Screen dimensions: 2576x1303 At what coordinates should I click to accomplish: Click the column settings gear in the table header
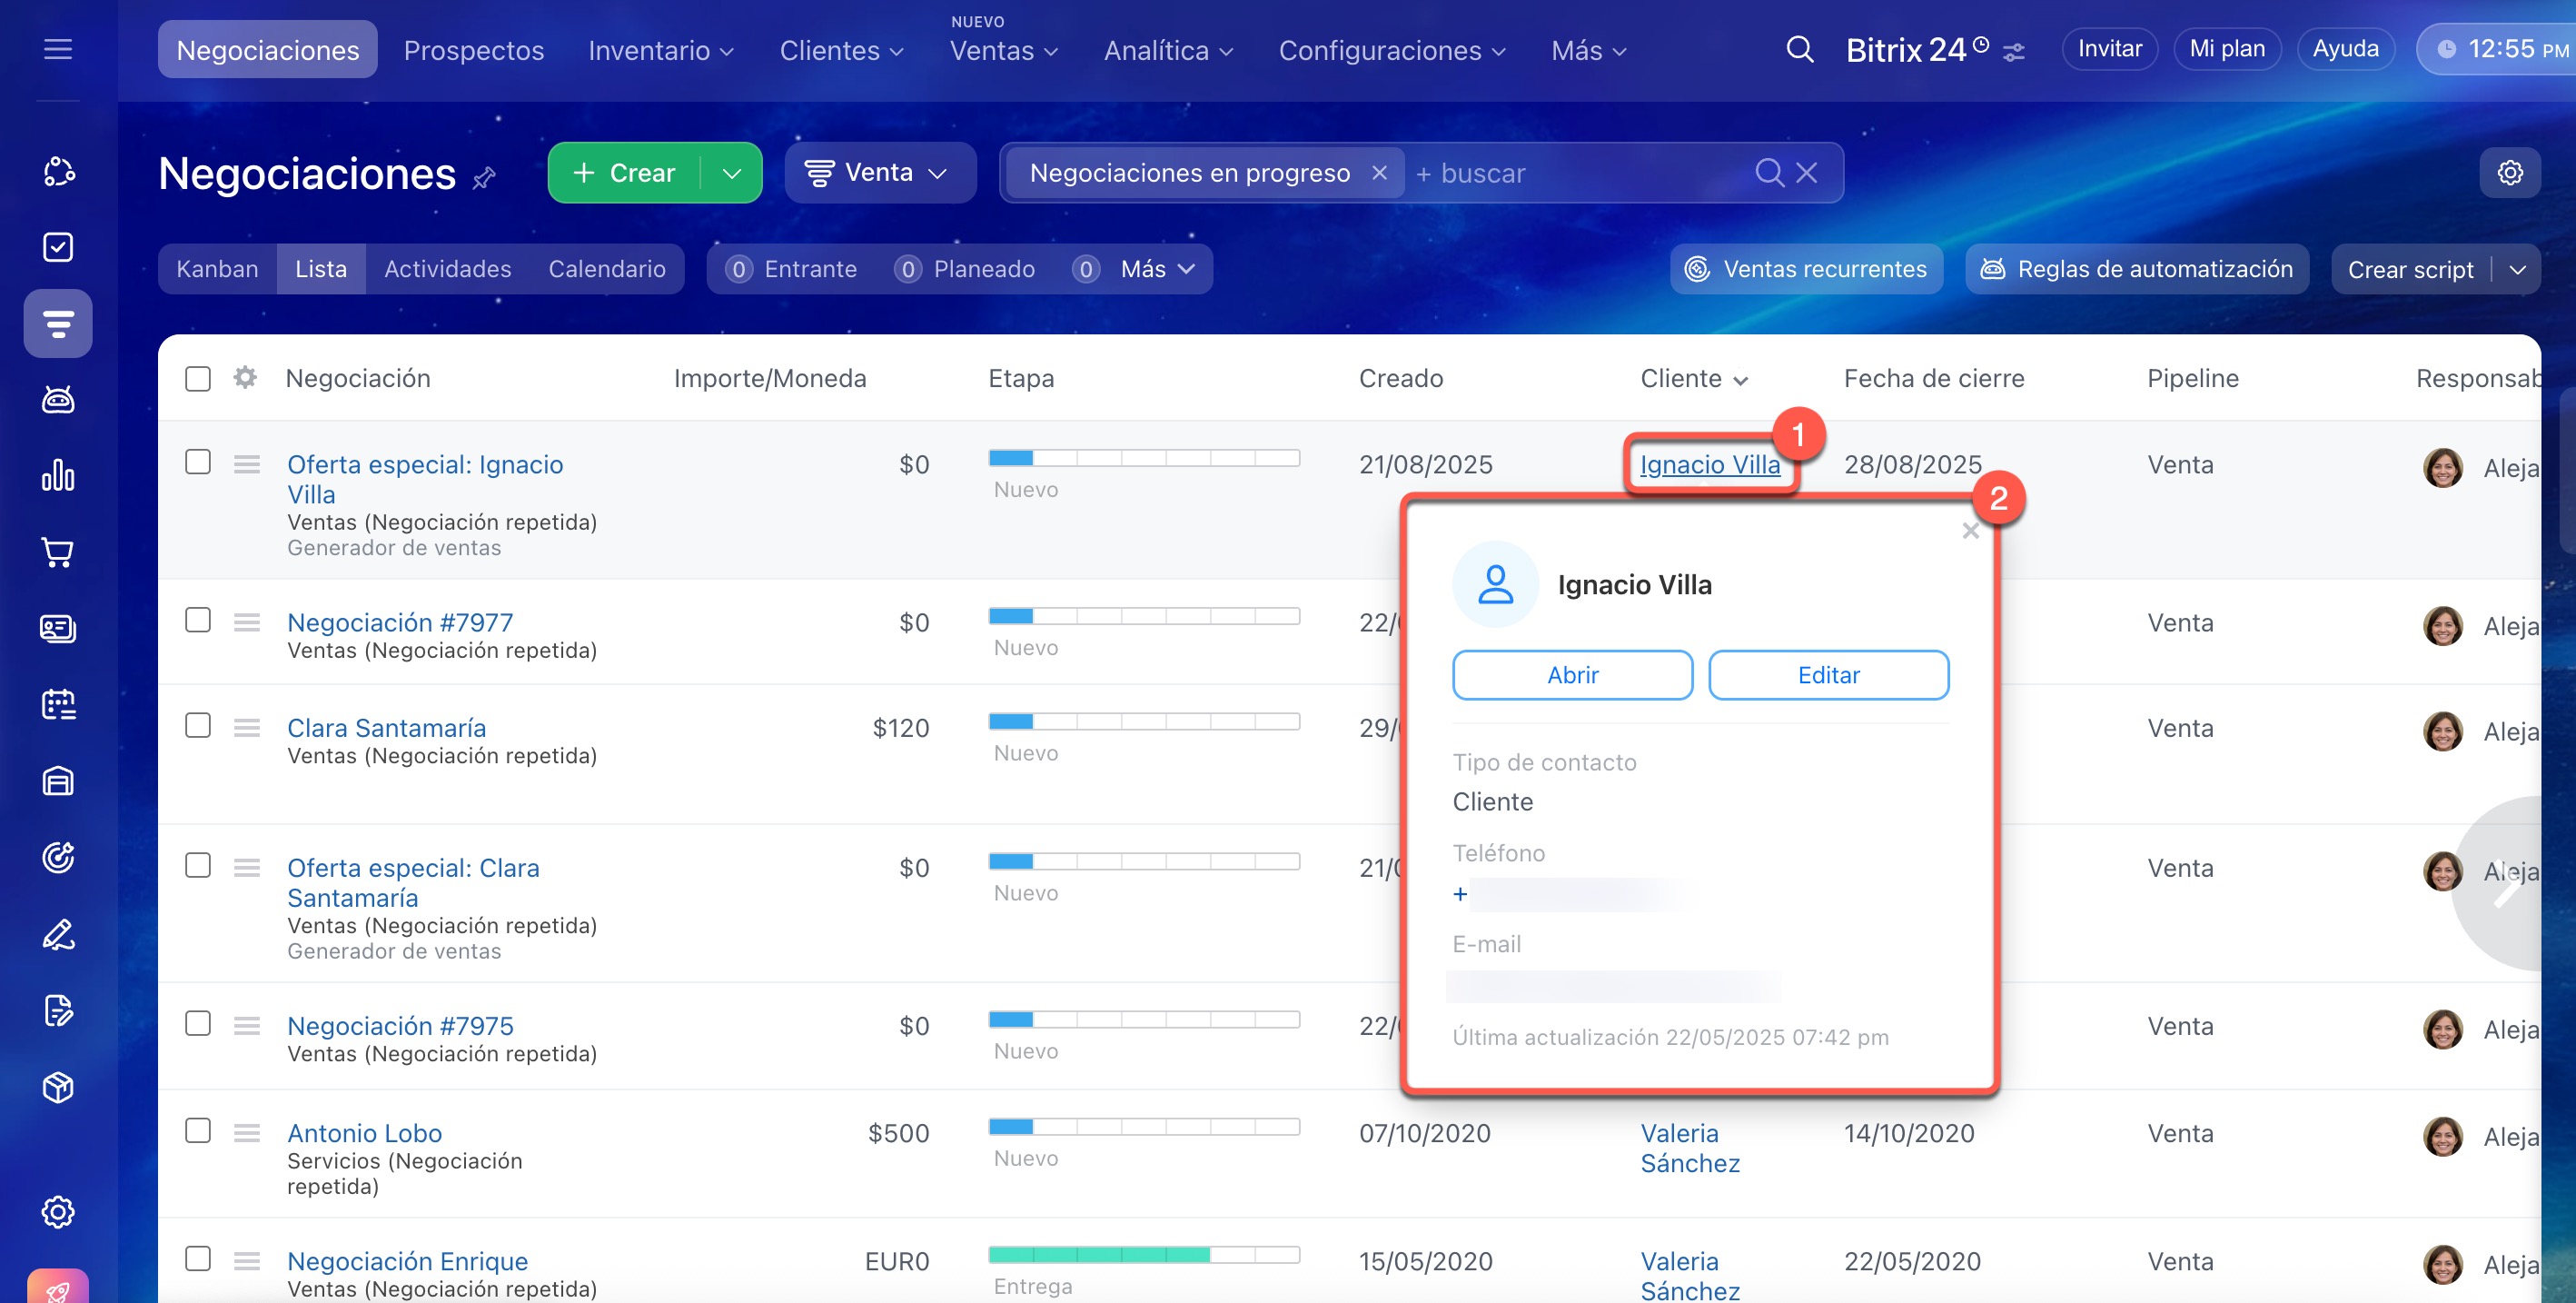tap(245, 378)
